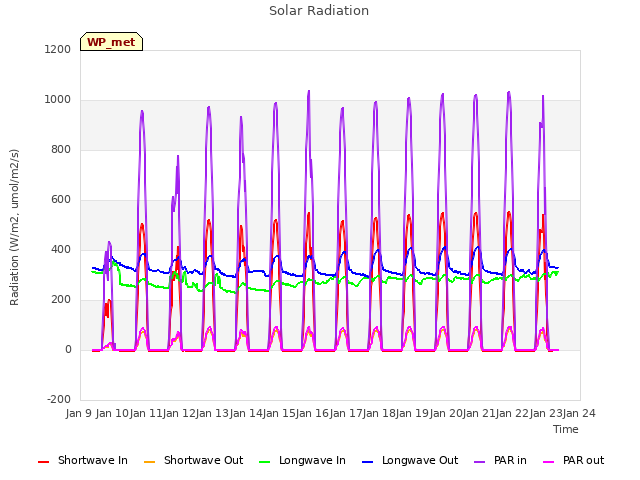Toggle Longwave Out legend entry
This screenshot has height=480, width=640.
point(410,461)
